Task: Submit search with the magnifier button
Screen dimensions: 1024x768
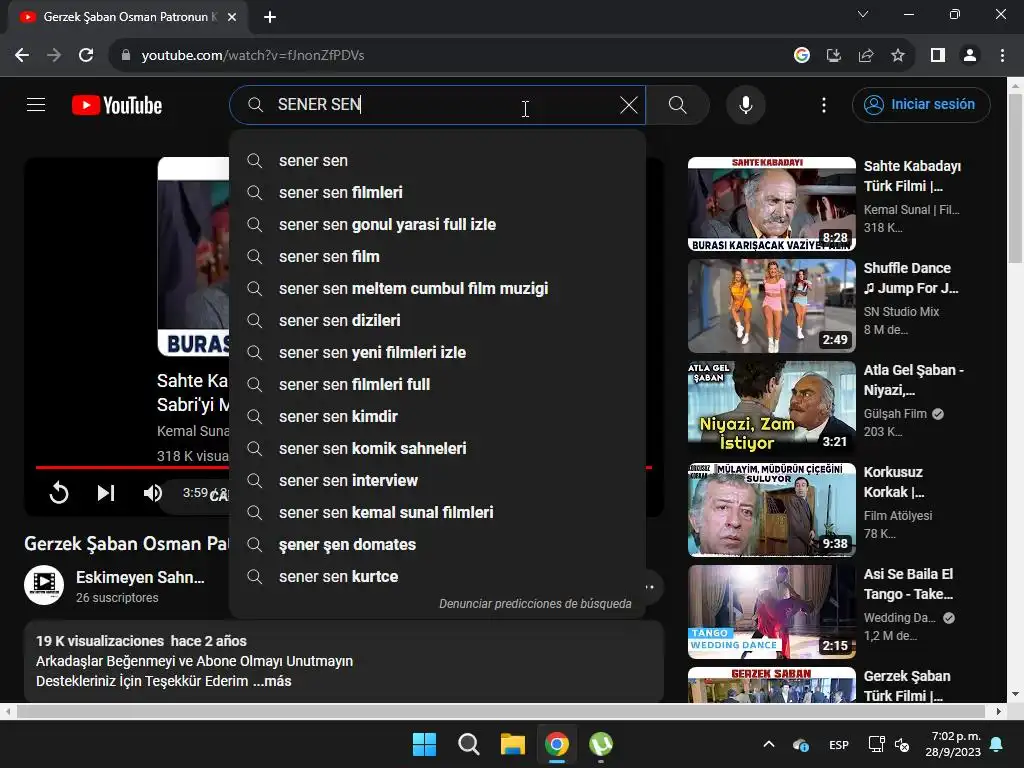Action: [678, 104]
